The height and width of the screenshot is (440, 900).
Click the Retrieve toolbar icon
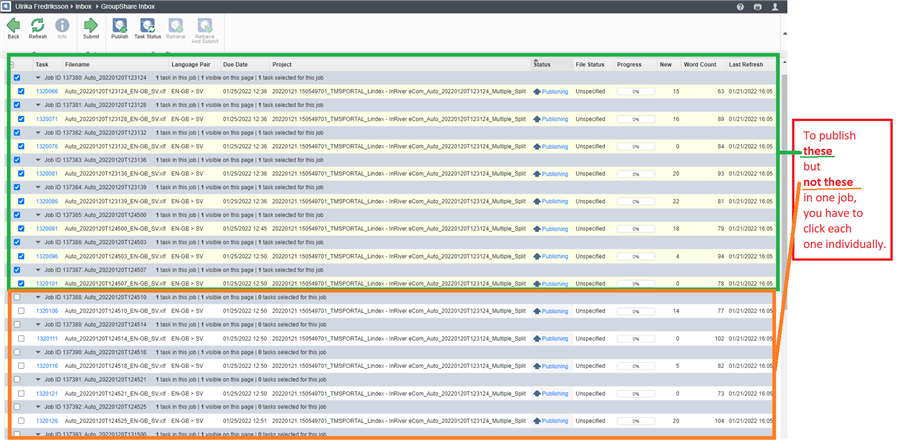tap(176, 25)
